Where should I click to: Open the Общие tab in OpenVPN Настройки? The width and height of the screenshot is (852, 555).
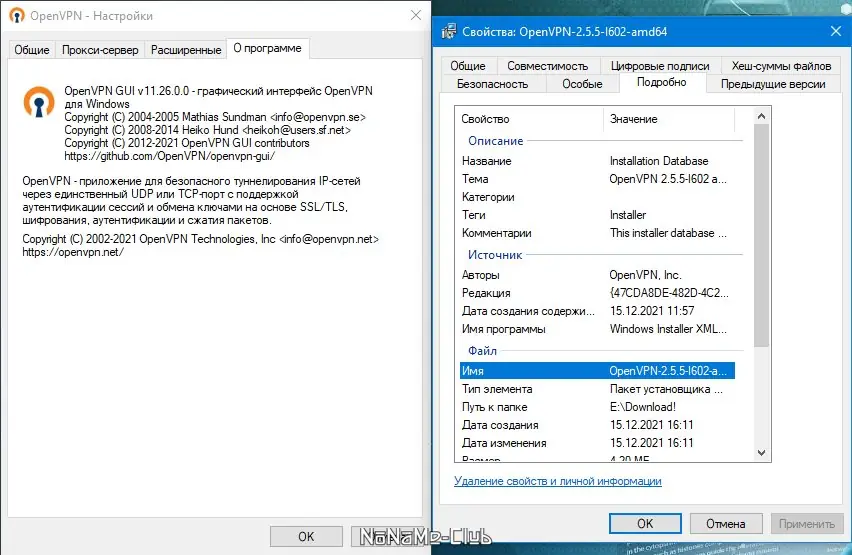(x=32, y=50)
